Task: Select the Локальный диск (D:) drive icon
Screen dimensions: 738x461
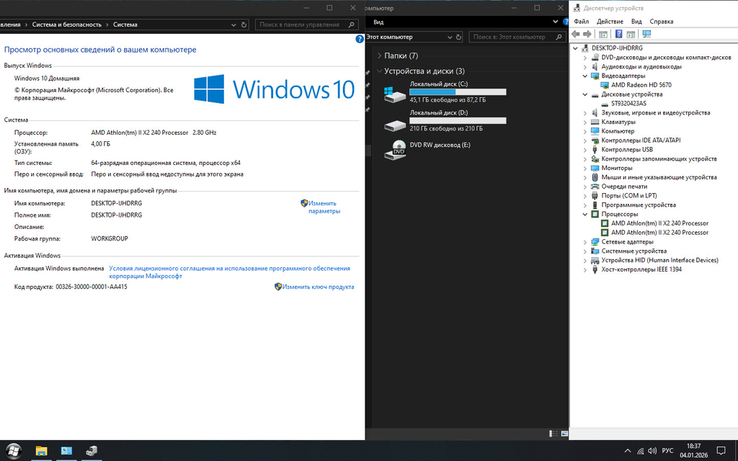Action: click(x=394, y=124)
